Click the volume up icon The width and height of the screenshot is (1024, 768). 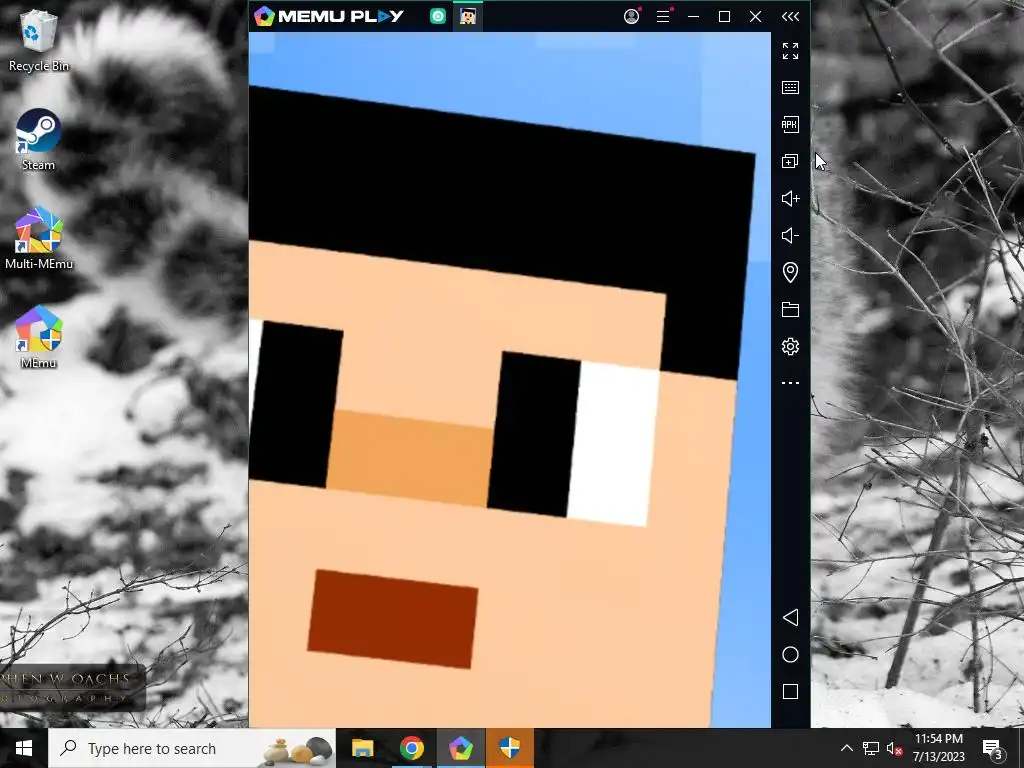coord(790,199)
